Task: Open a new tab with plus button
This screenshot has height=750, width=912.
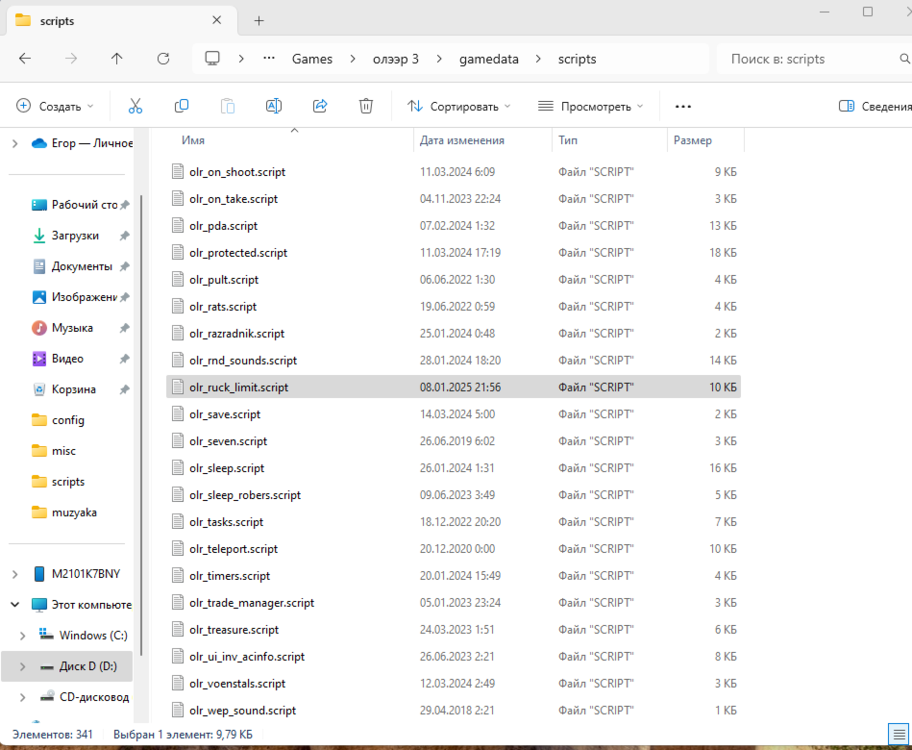Action: [259, 20]
